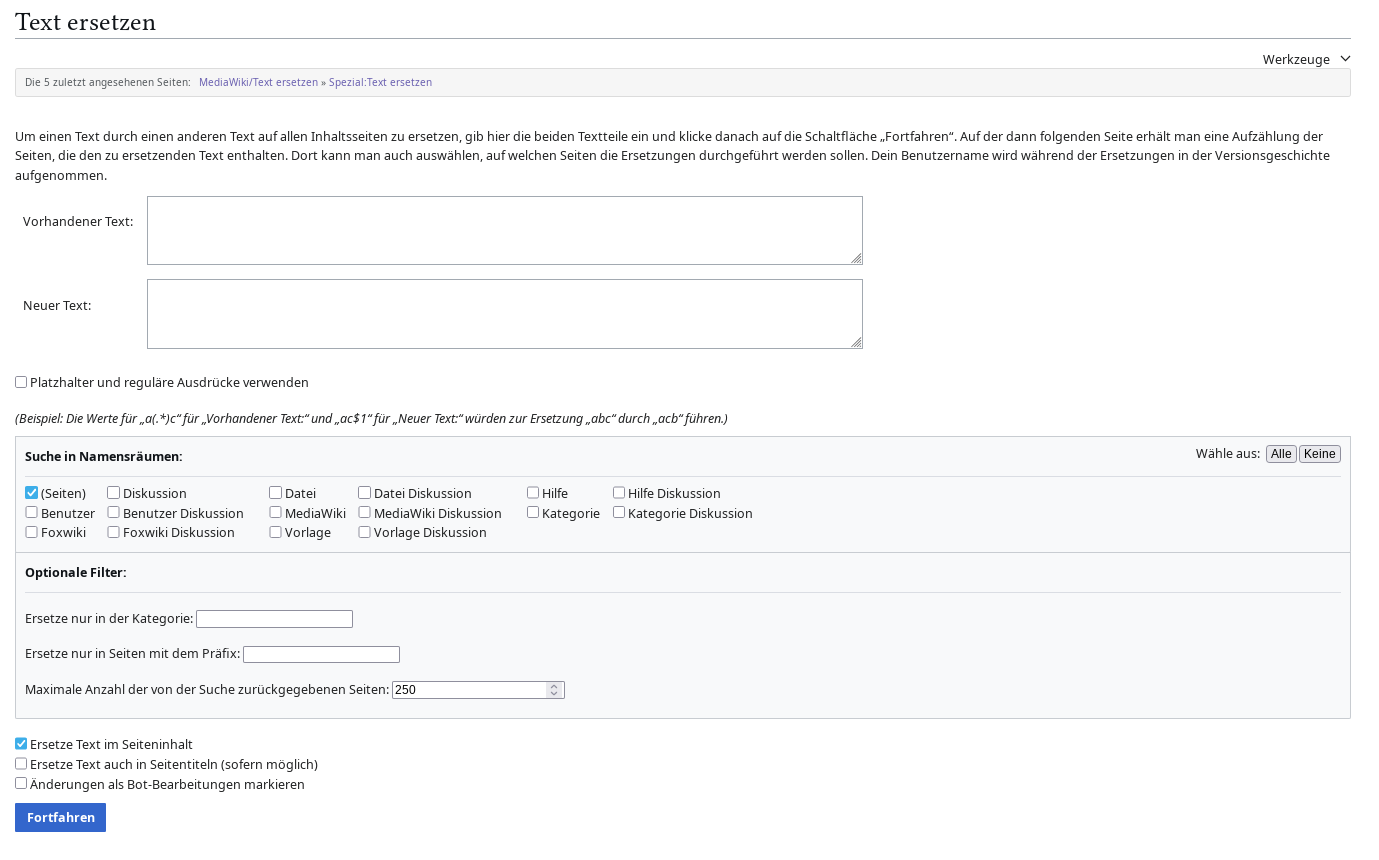Click the Fortfahren submit button
Viewport: 1379px width, 860px height.
pyautogui.click(x=60, y=817)
